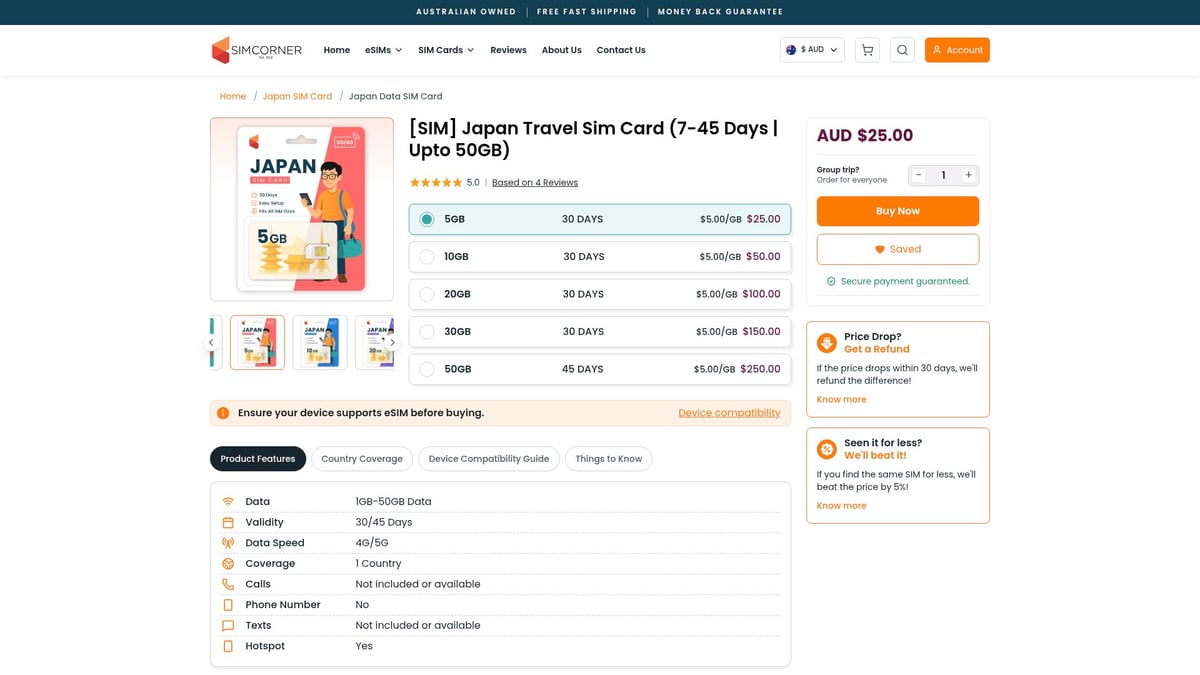This screenshot has width=1200, height=675.
Task: Open the Device compatibility link
Action: (x=729, y=413)
